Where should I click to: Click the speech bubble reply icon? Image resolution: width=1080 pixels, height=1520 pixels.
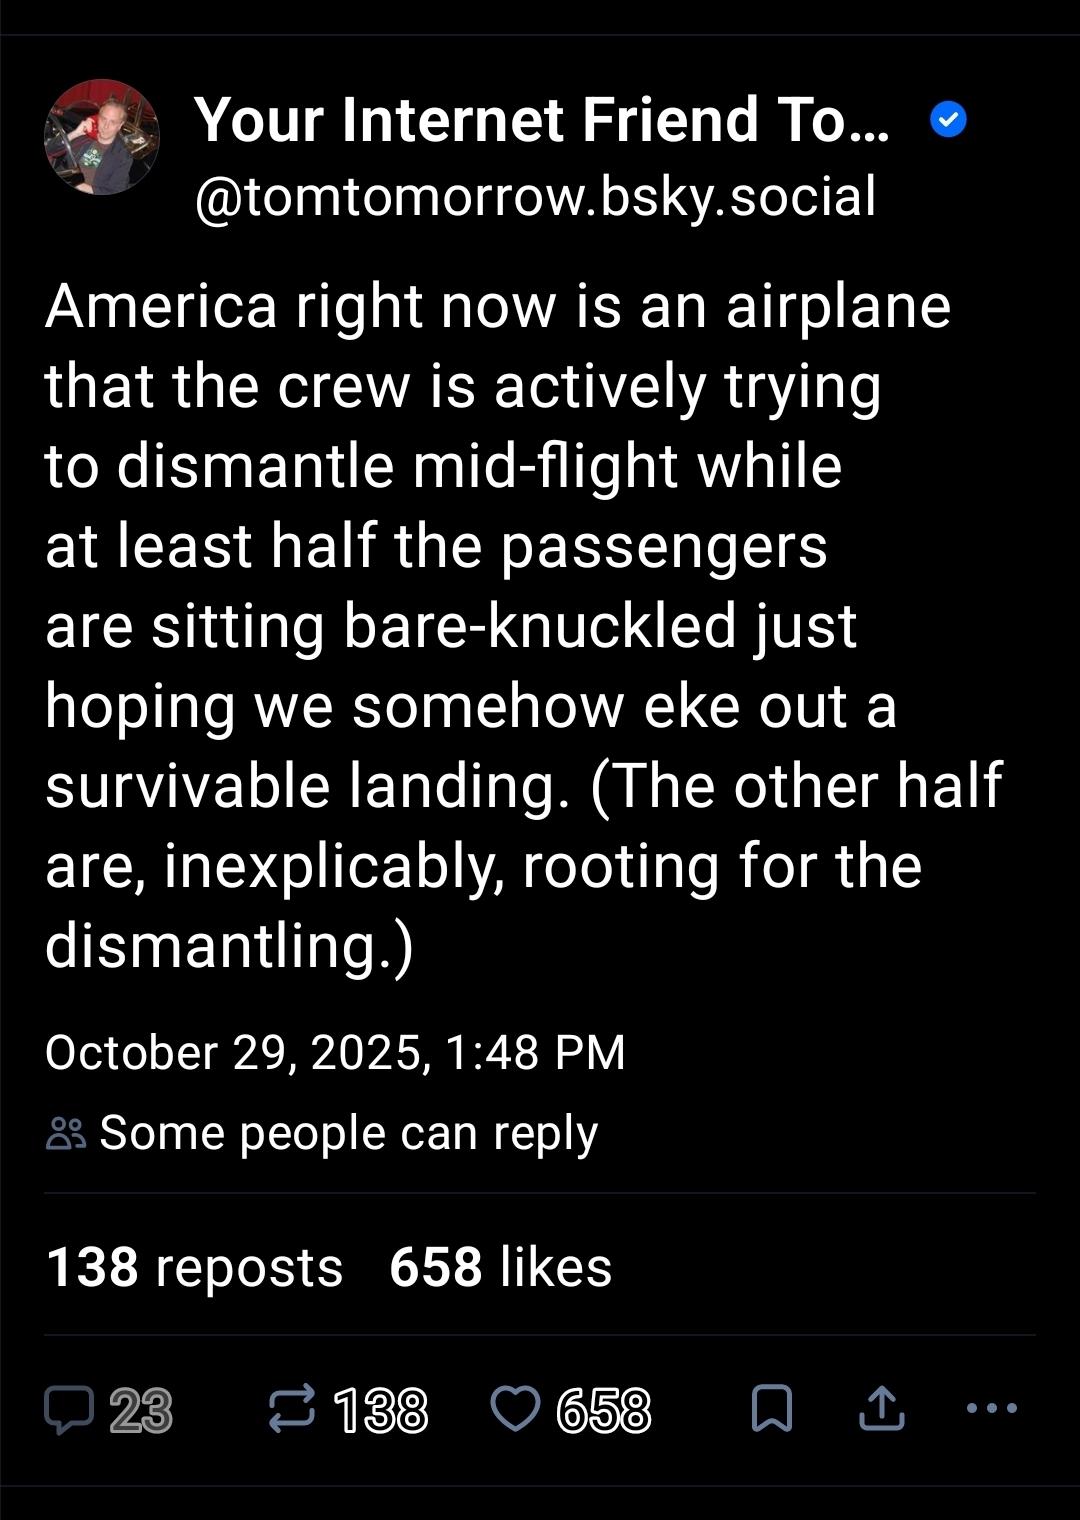coord(68,1410)
